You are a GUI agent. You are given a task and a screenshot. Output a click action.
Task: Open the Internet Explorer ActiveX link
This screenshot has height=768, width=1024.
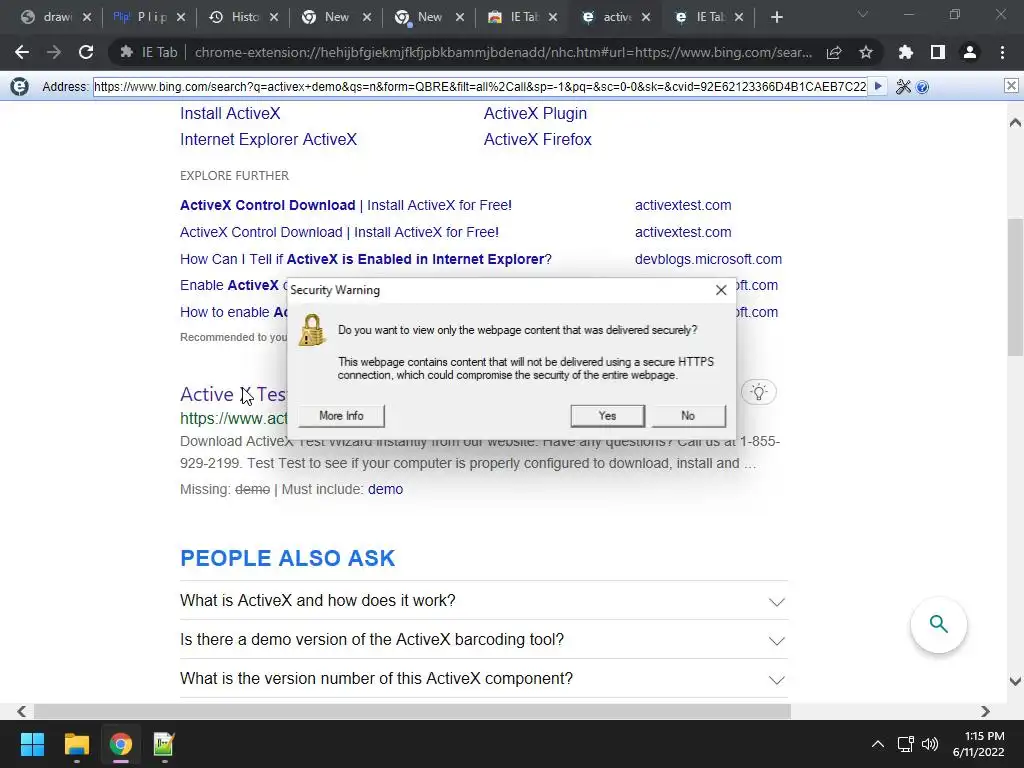click(x=268, y=140)
